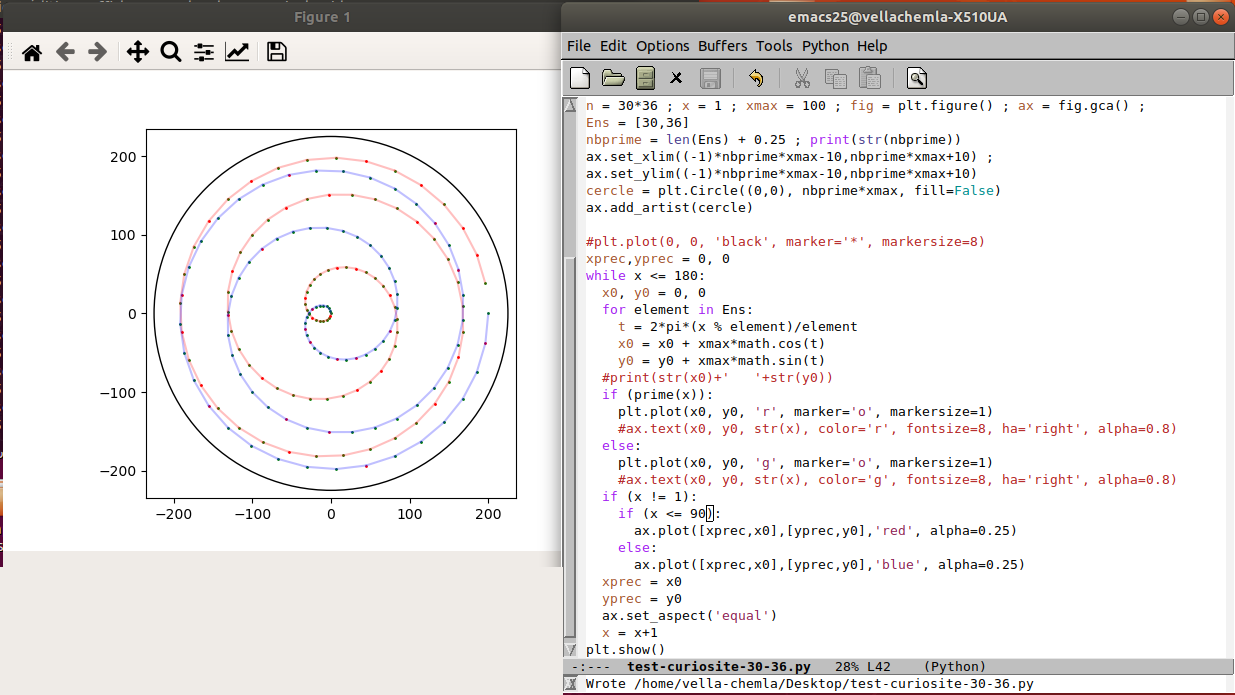Click the Open file folder icon

tap(613, 78)
